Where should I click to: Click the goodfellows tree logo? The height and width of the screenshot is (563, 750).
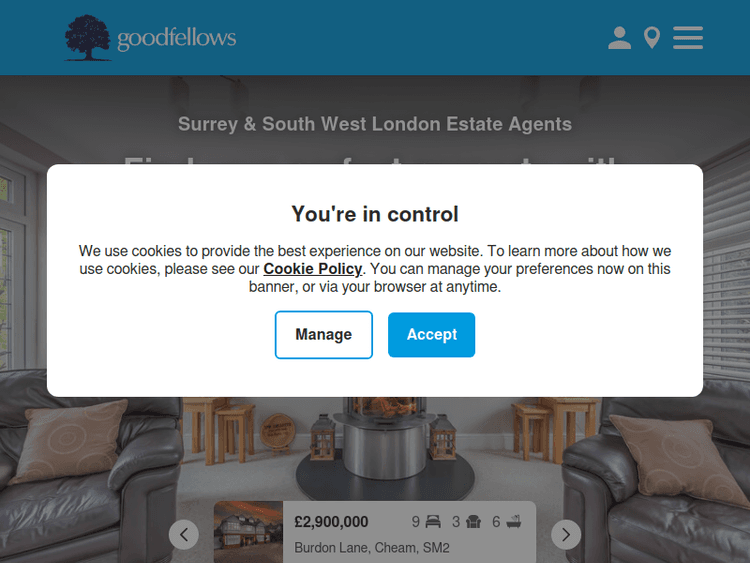tap(88, 38)
